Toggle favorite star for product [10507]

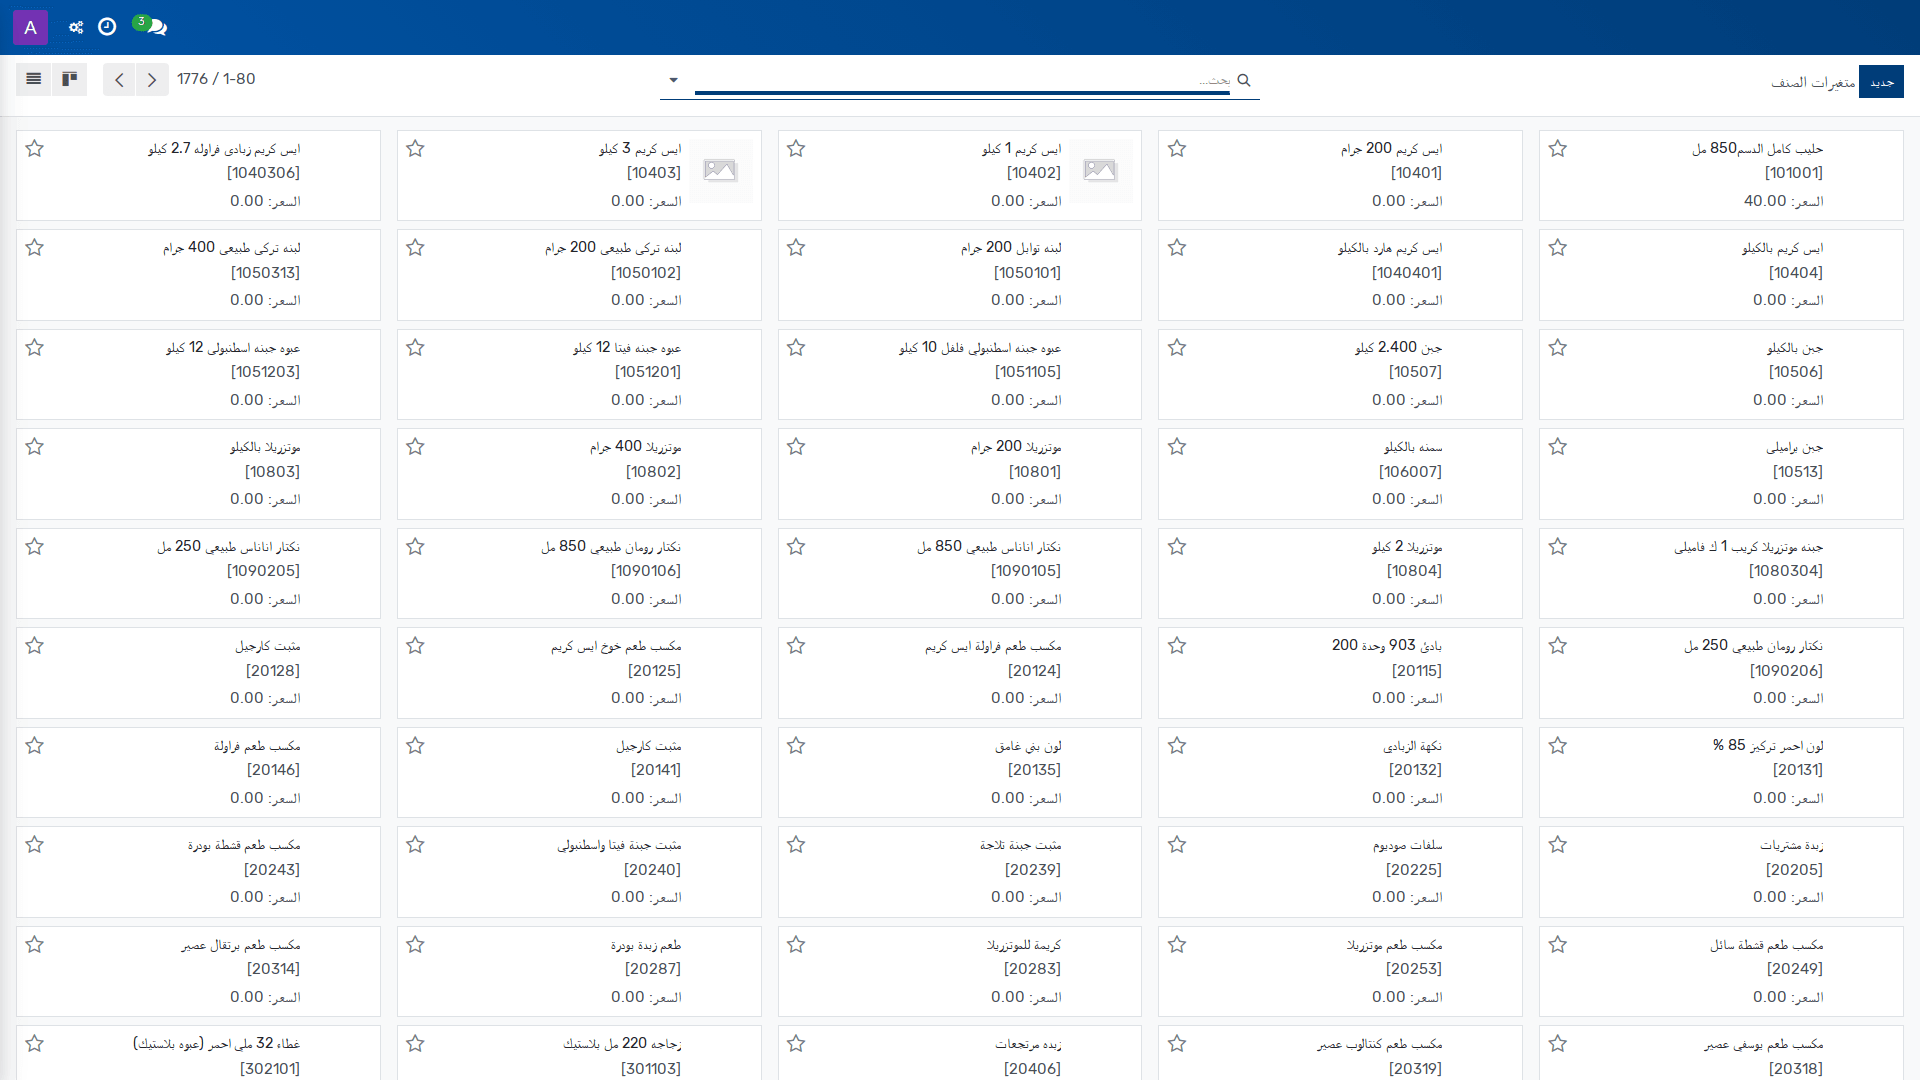coord(1177,348)
